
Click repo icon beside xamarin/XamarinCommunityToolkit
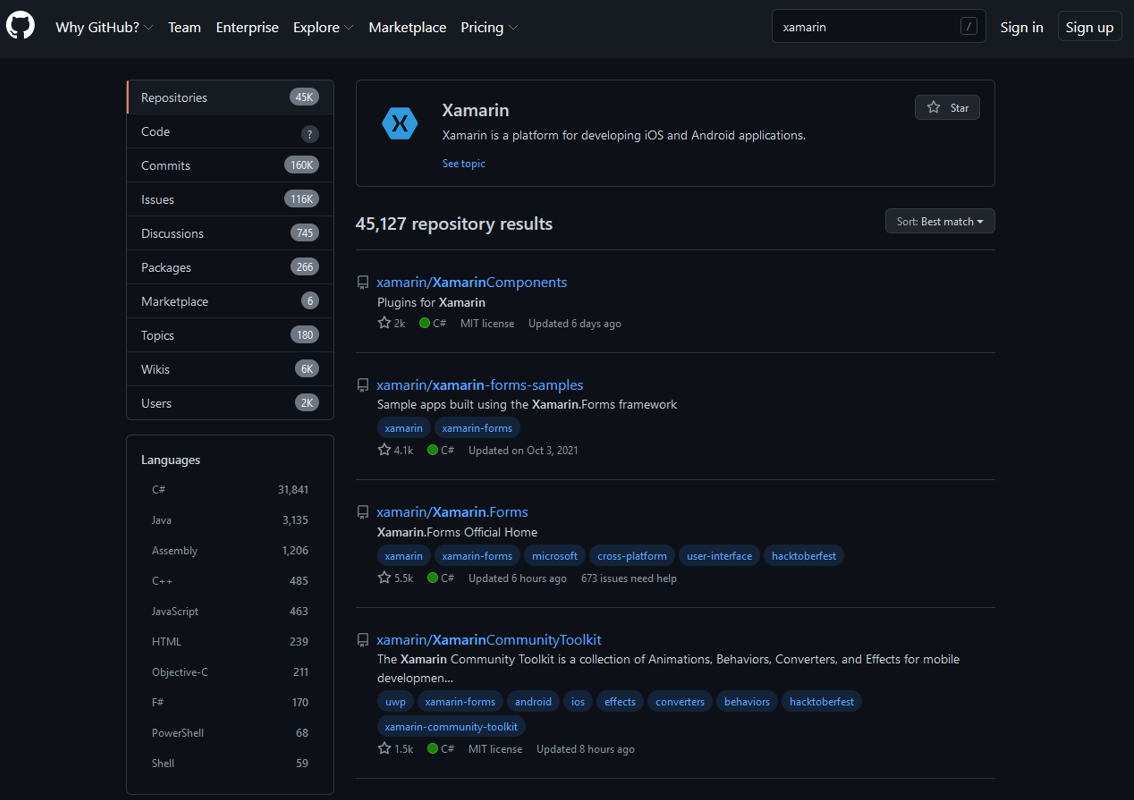coord(363,640)
